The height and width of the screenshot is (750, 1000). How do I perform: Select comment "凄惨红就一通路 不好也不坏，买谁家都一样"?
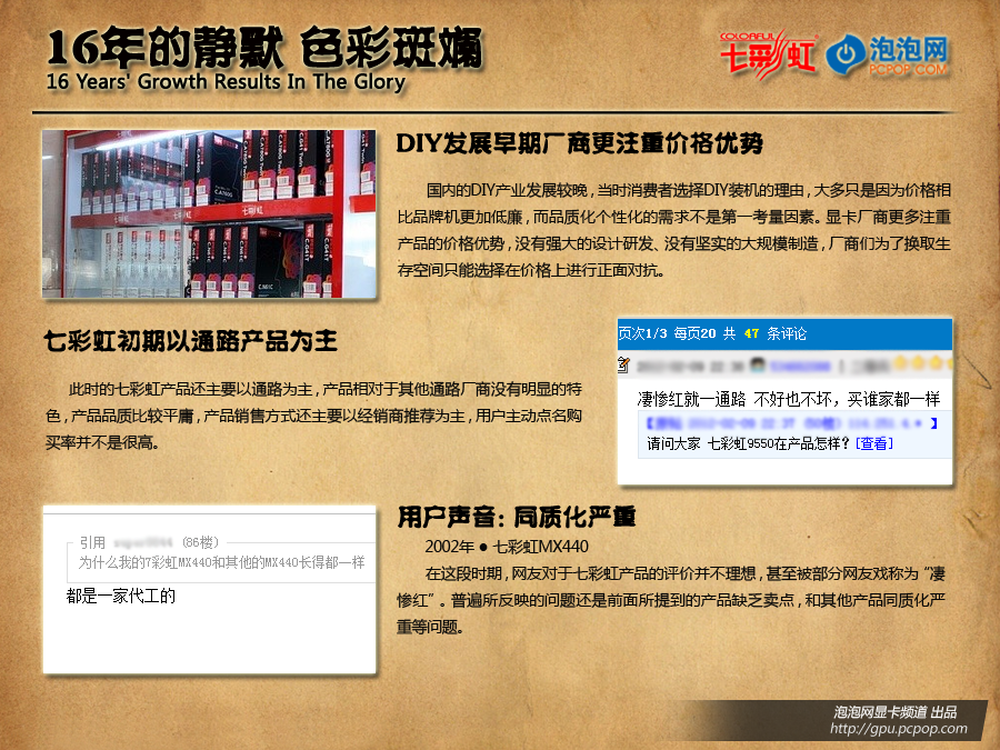pyautogui.click(x=789, y=399)
